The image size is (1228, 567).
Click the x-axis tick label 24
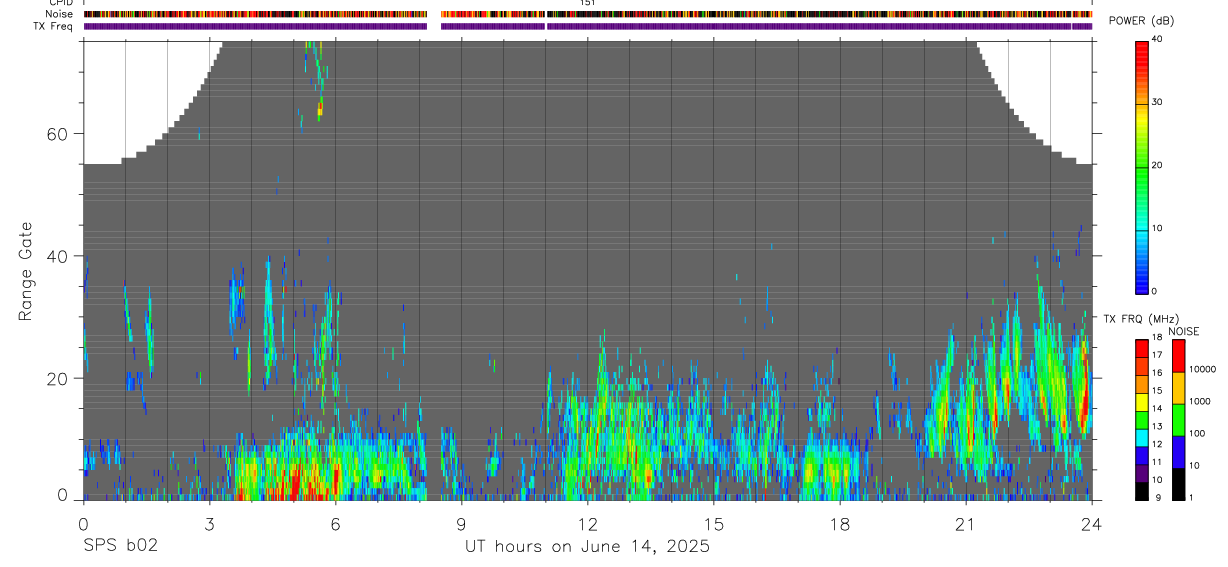point(1091,524)
